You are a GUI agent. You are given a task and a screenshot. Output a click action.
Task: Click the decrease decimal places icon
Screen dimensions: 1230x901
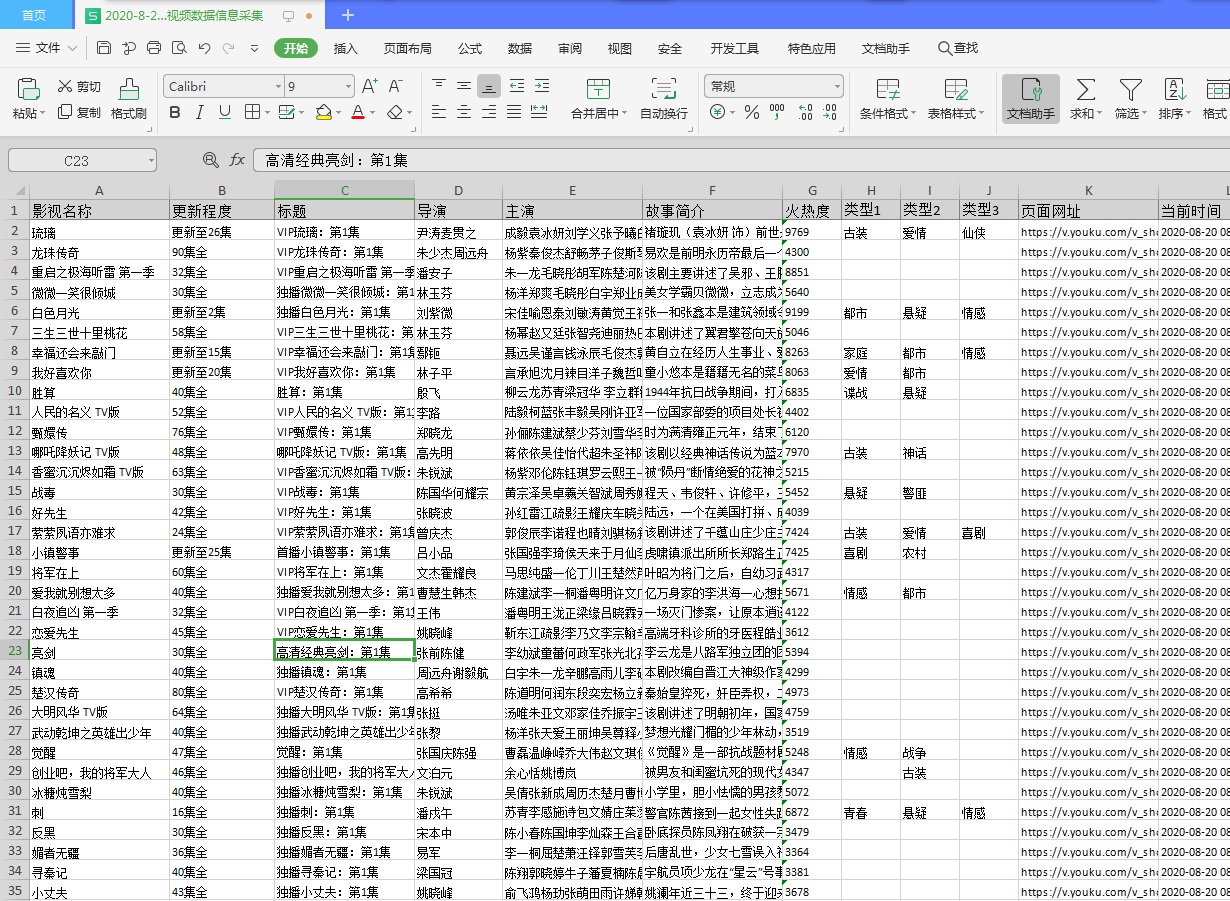[x=829, y=113]
